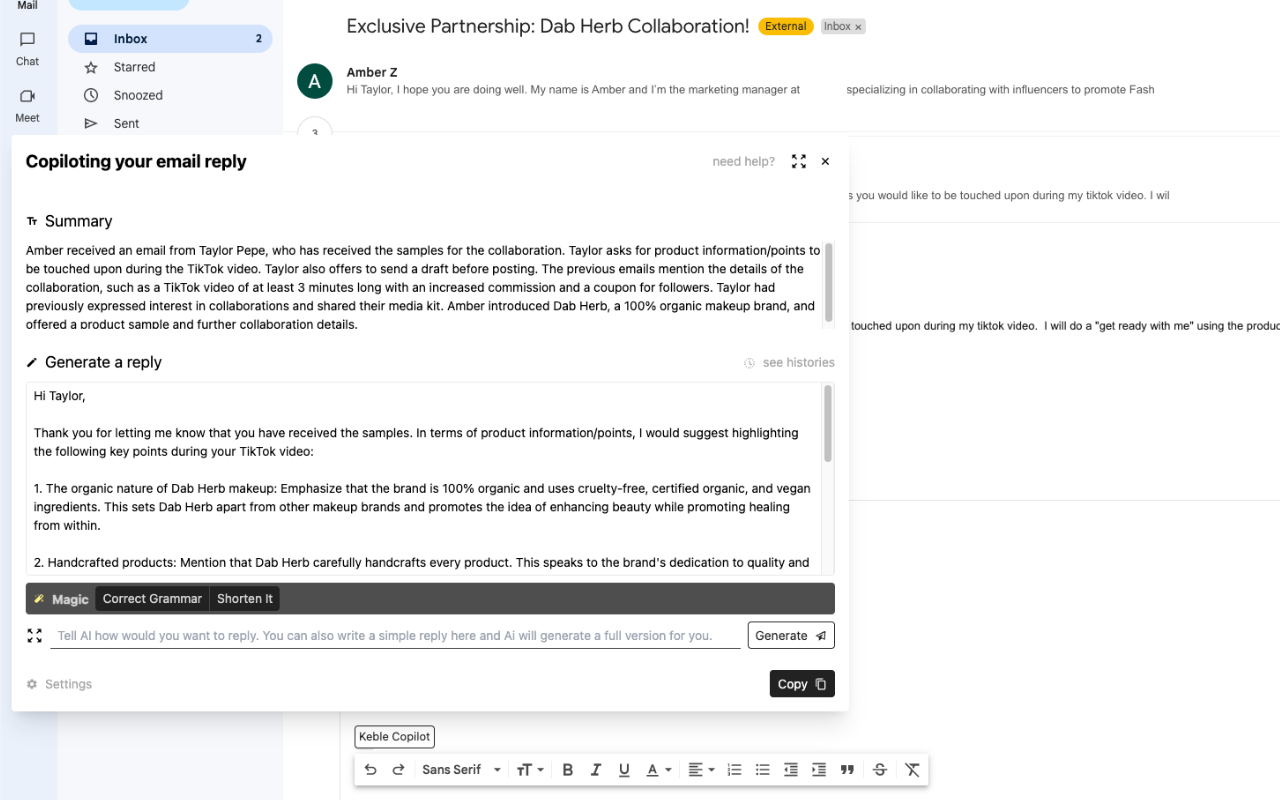Viewport: 1280px width, 800px height.
Task: Open the Sent folder
Action: click(x=126, y=123)
